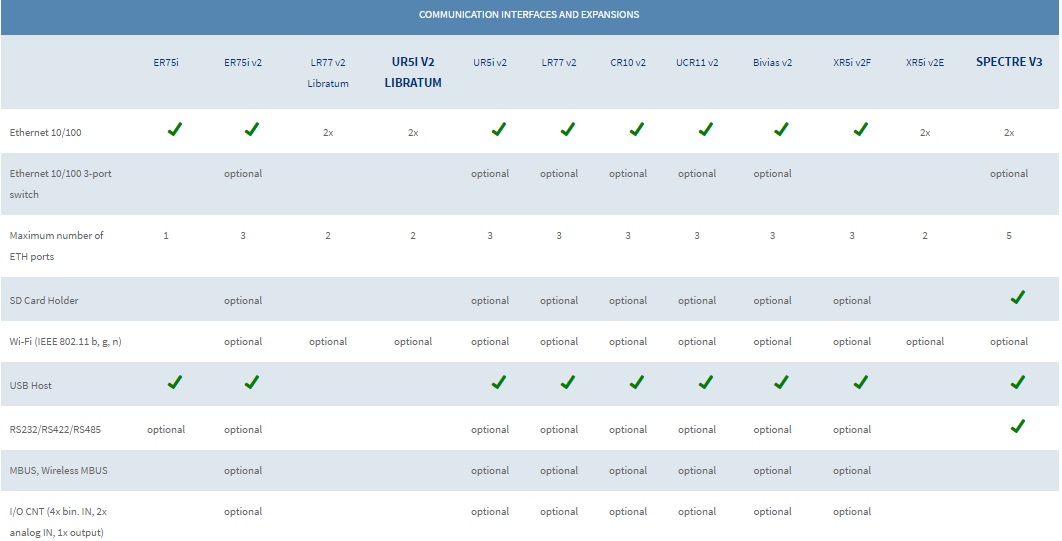Click the 'SD Card Holder' row label
The width and height of the screenshot is (1062, 541).
click(x=44, y=301)
